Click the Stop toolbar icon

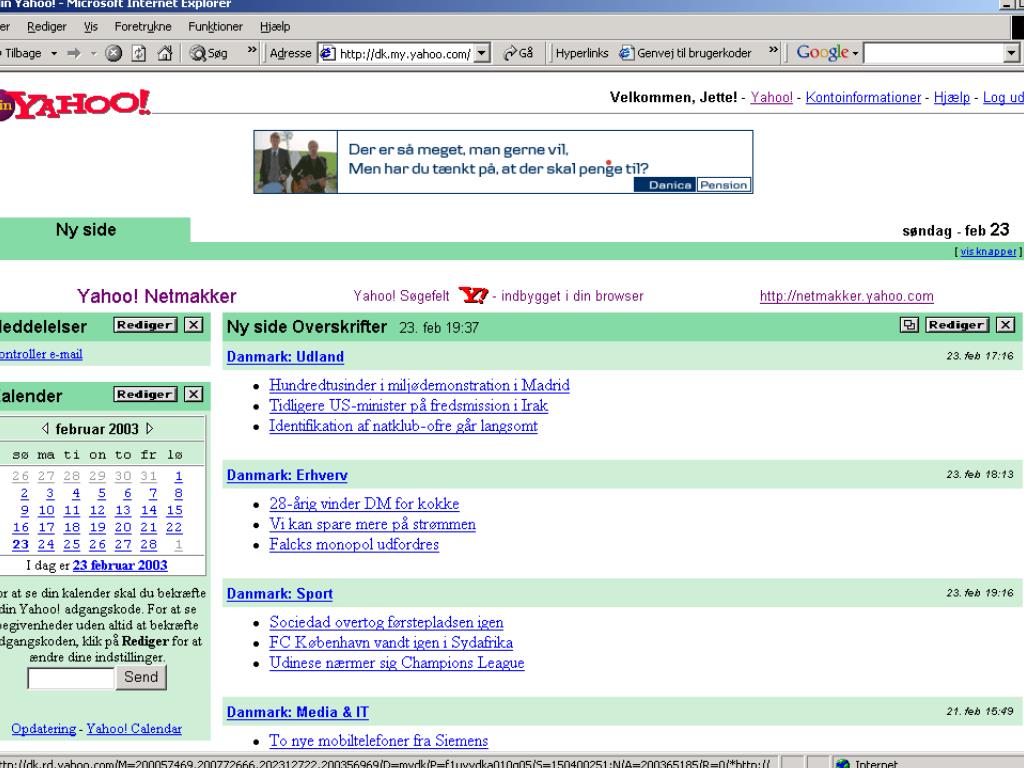click(114, 53)
